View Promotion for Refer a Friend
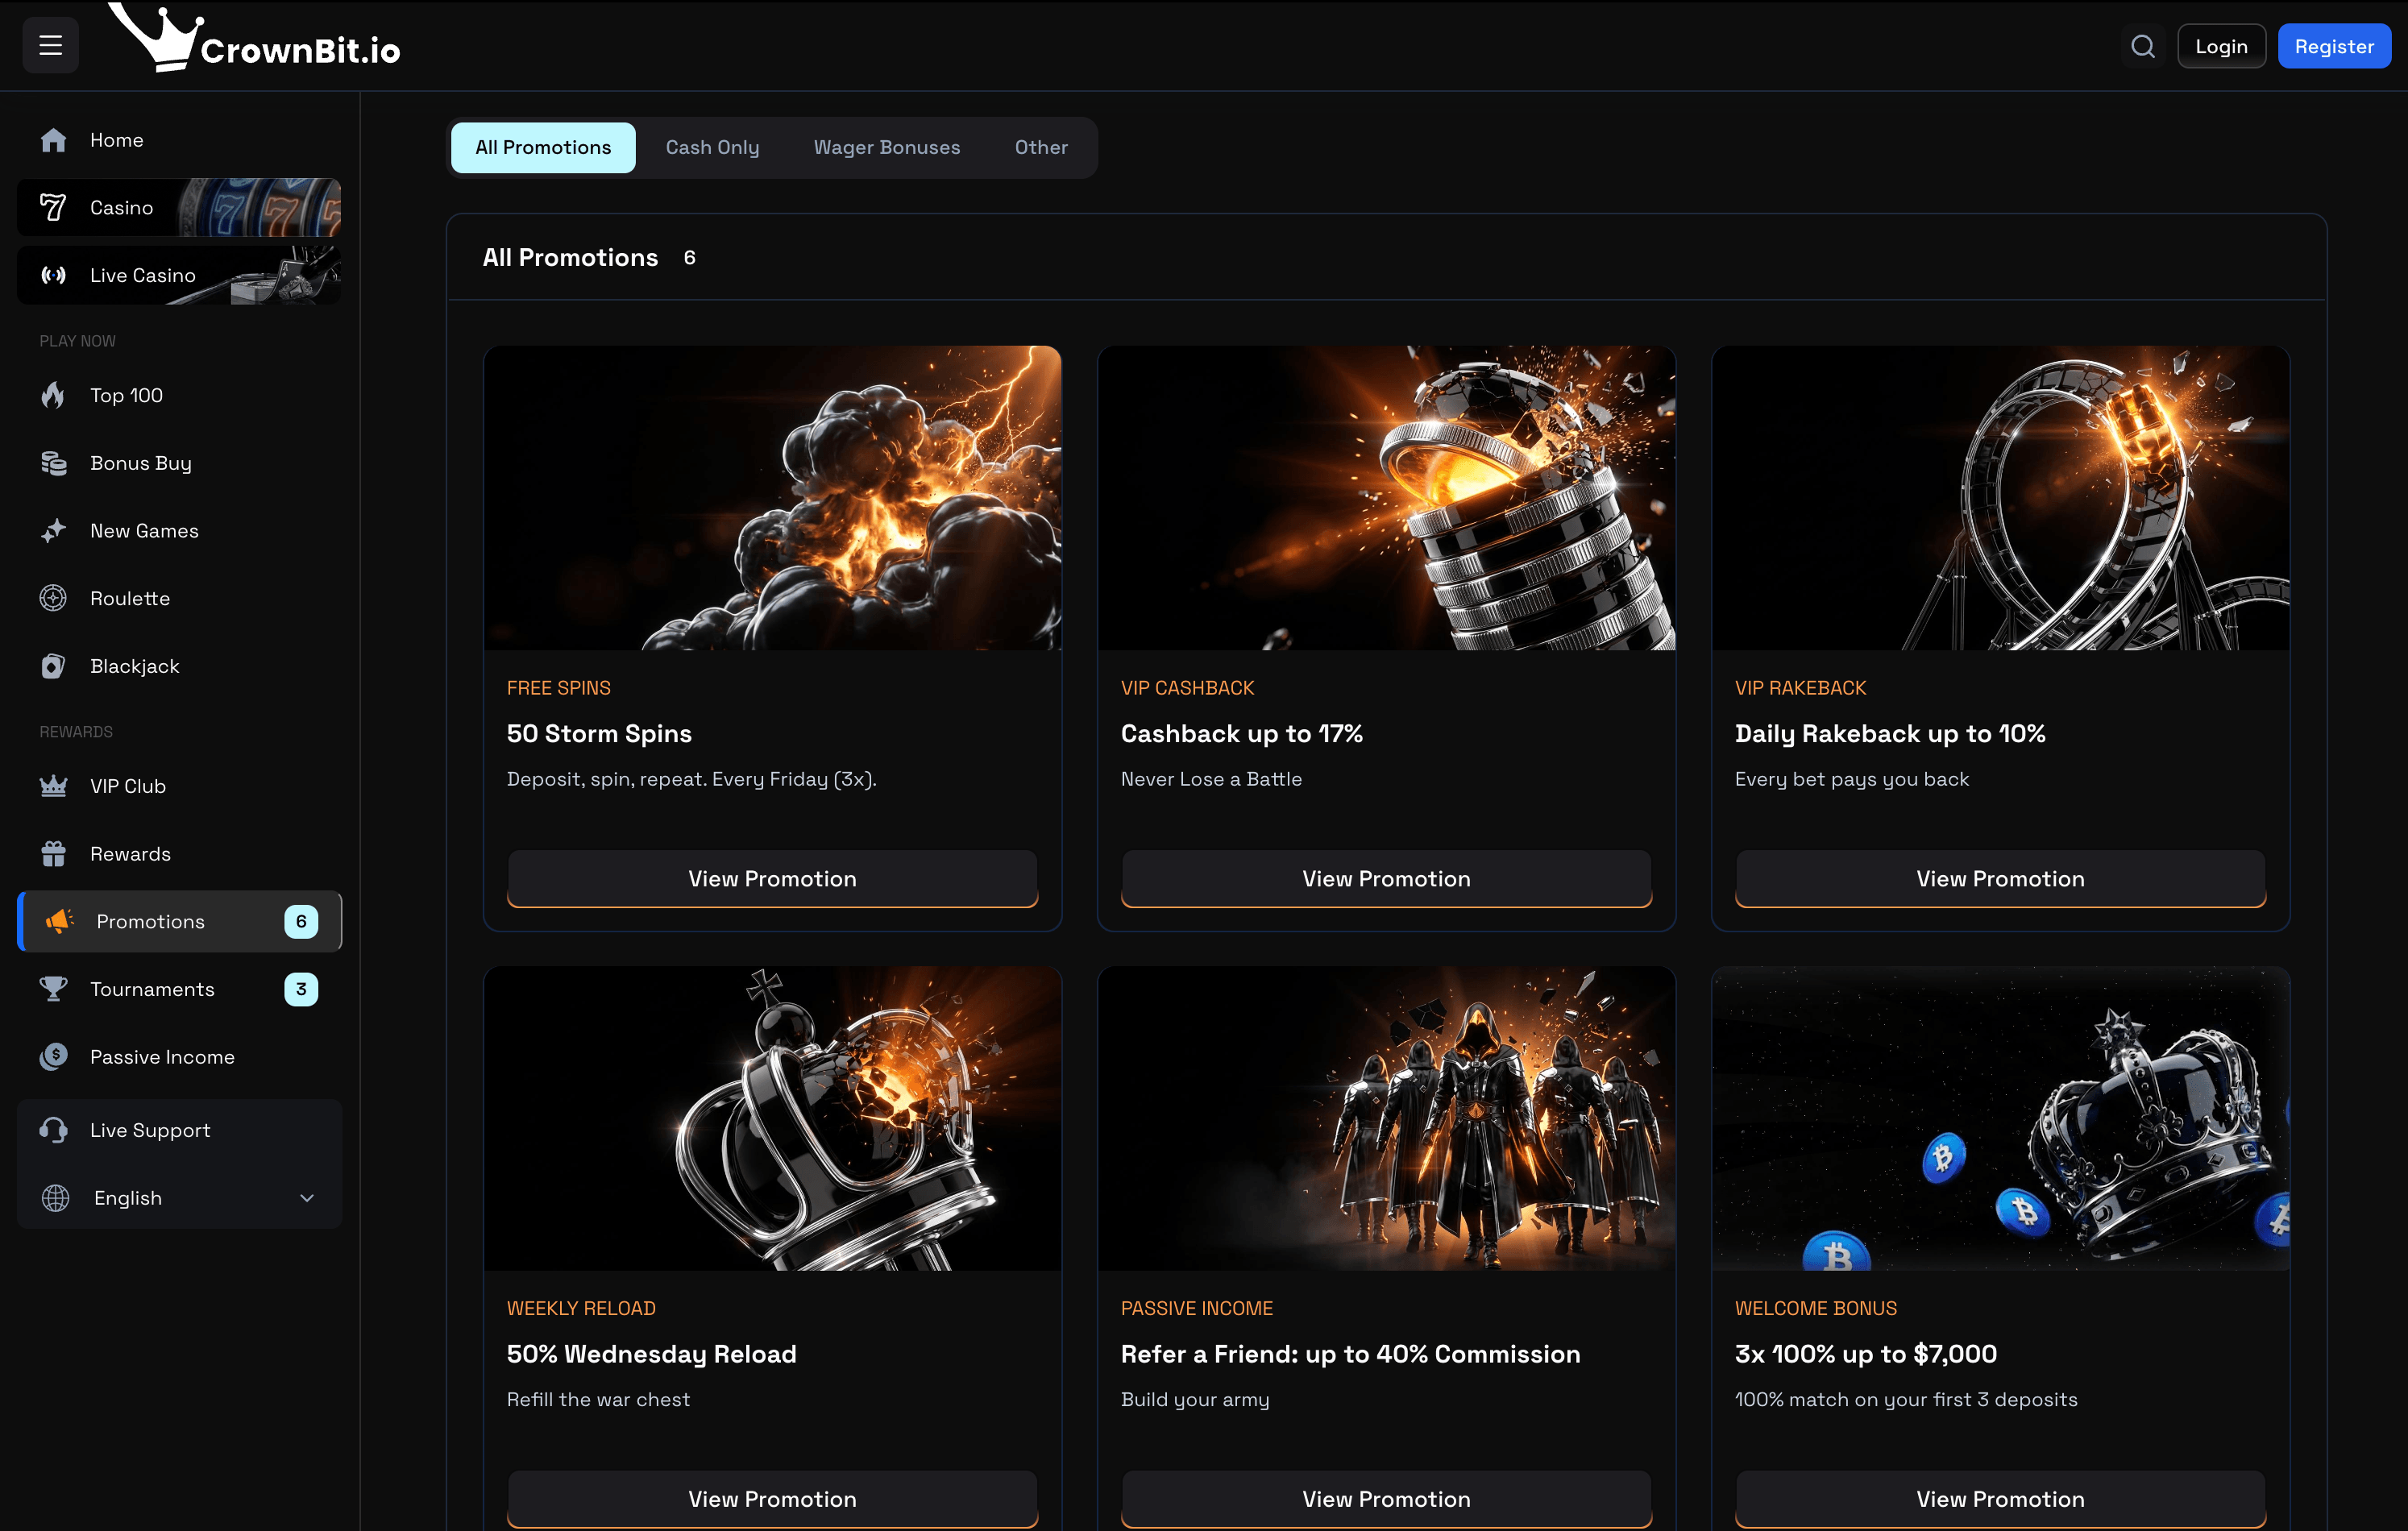Screen dimensions: 2408x1531 pyautogui.click(x=1386, y=1498)
